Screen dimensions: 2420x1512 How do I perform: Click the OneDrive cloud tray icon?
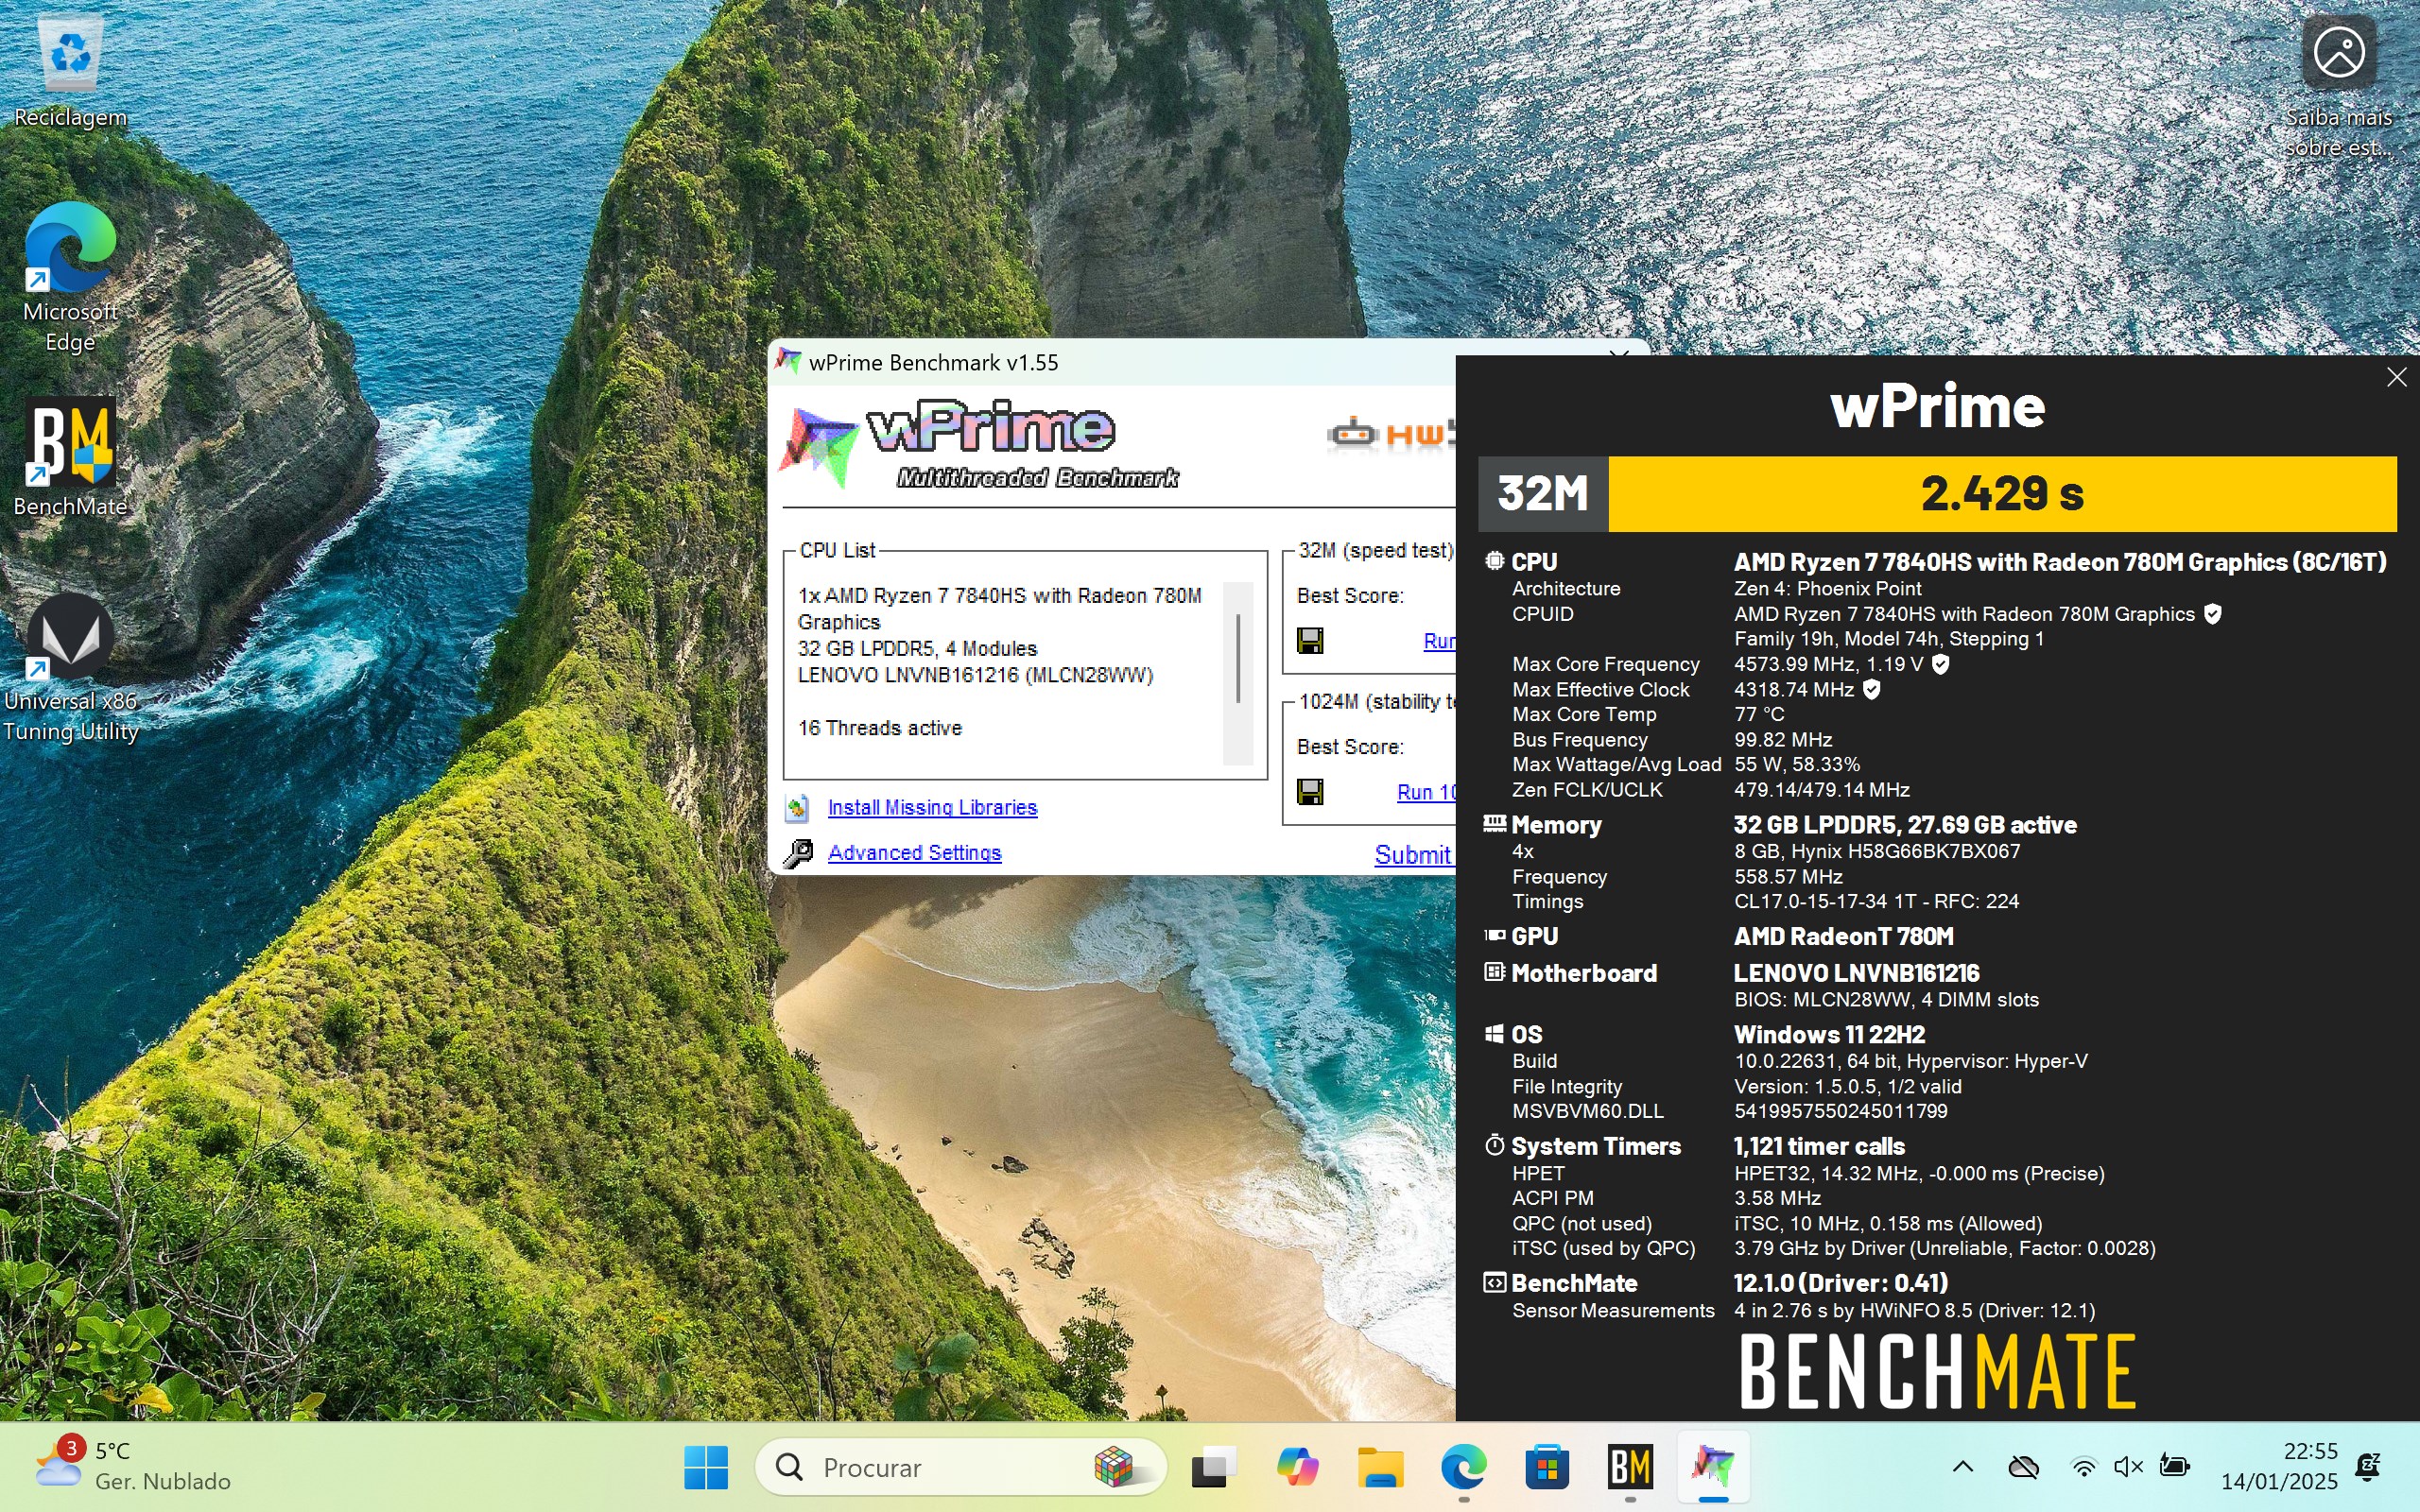pyautogui.click(x=2023, y=1467)
